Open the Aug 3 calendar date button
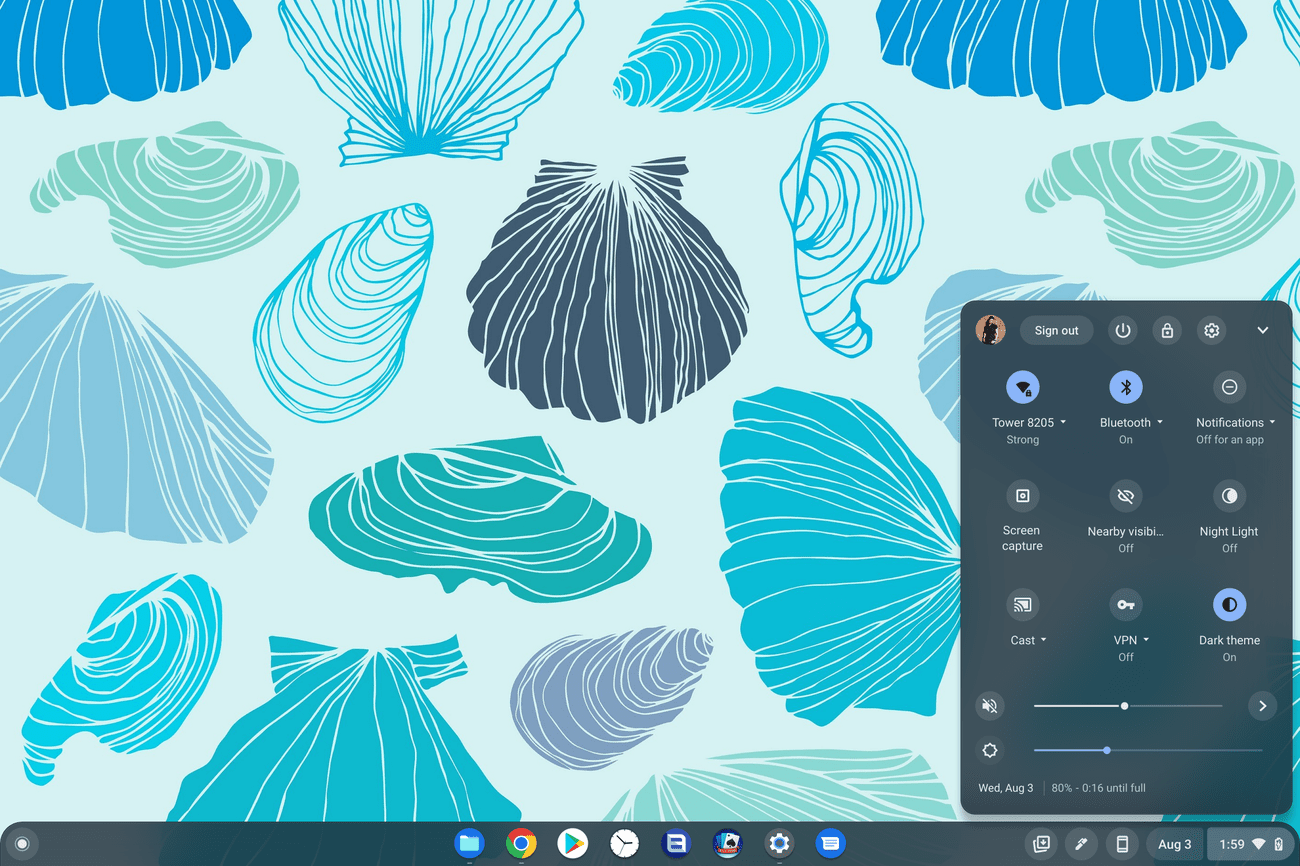This screenshot has height=866, width=1300. [1174, 844]
